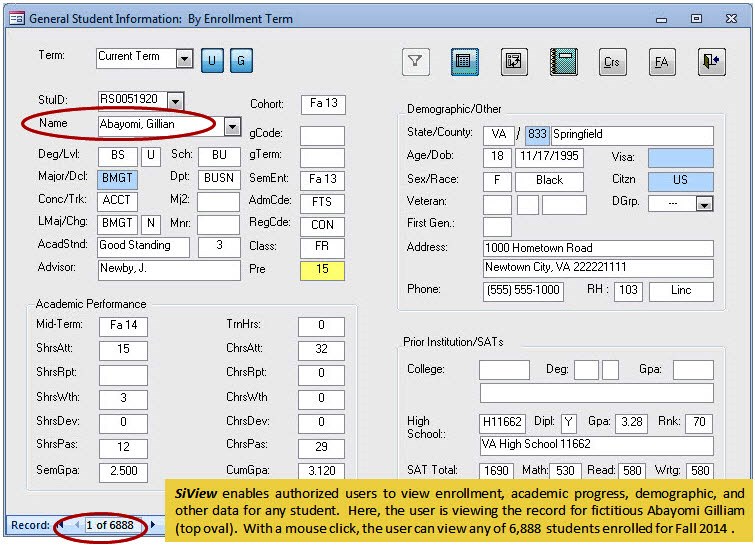
Task: Jump to first record arrow
Action: click(61, 525)
